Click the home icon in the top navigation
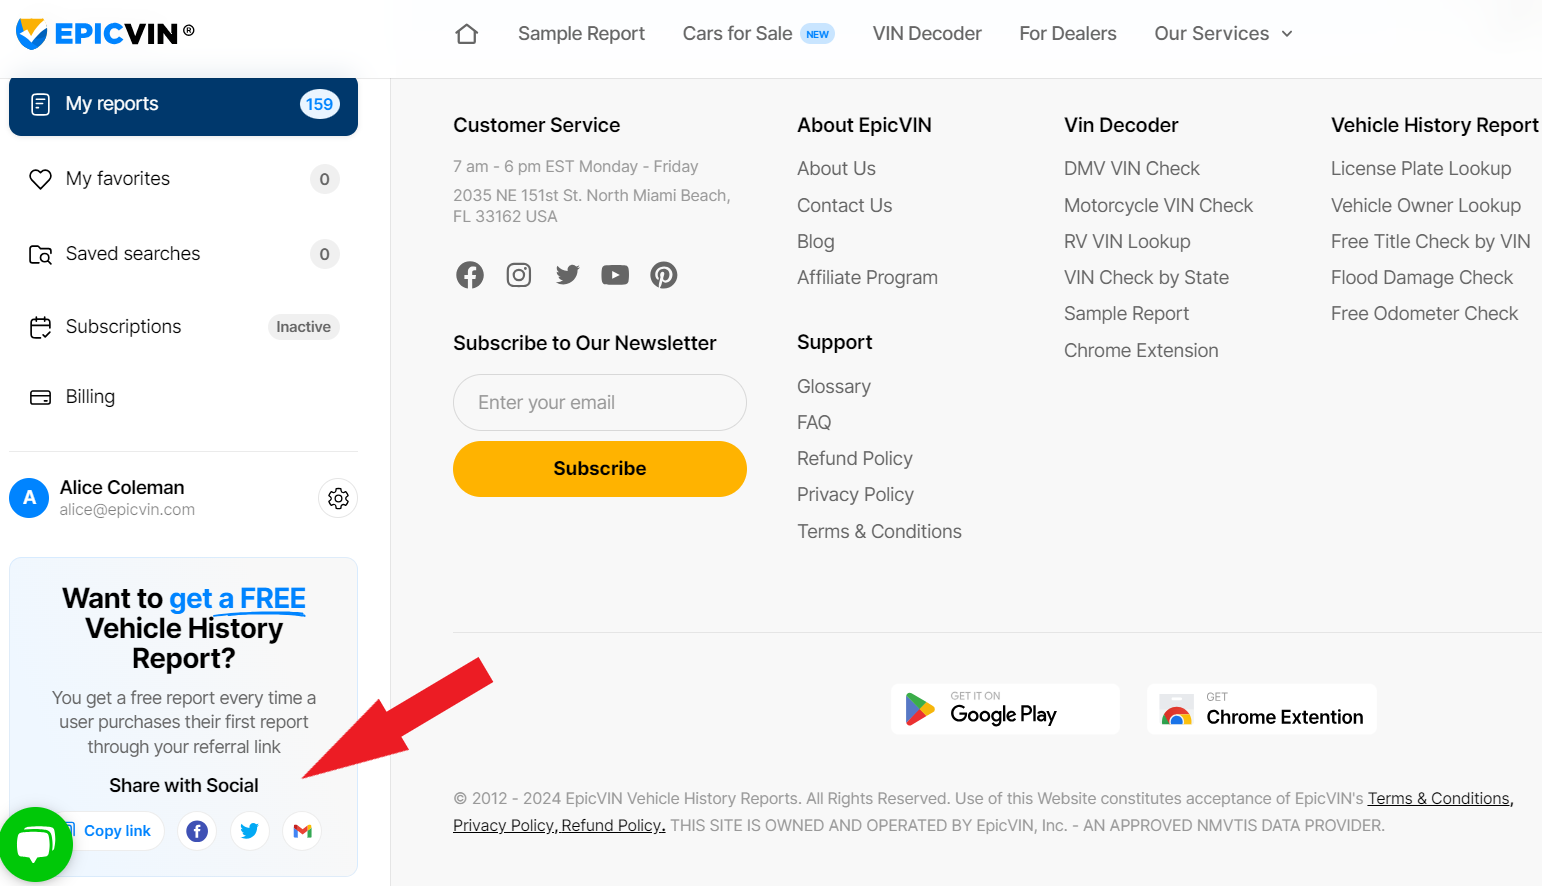Viewport: 1542px width, 886px height. click(x=466, y=34)
